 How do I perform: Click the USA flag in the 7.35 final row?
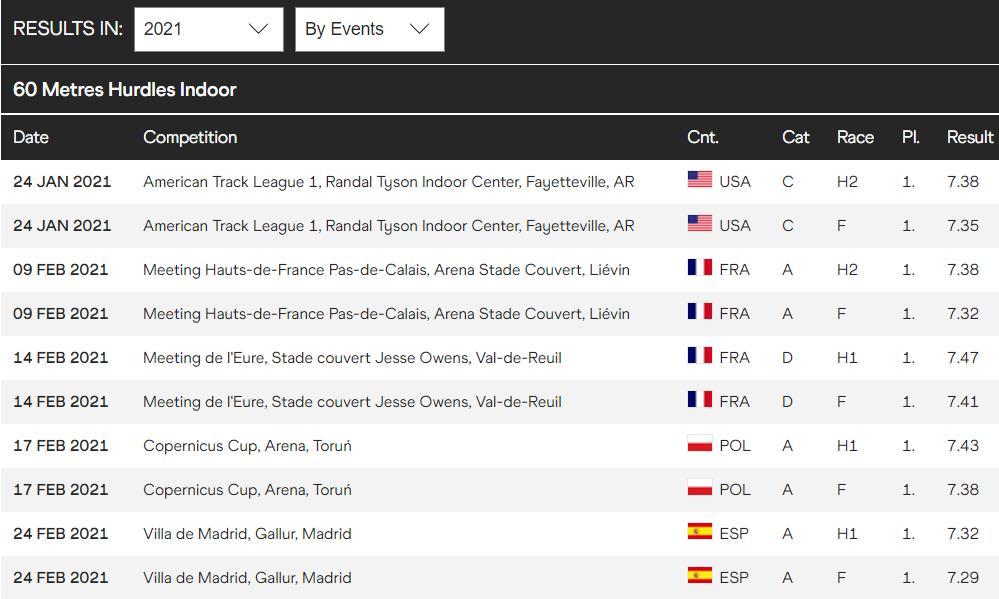click(x=700, y=224)
